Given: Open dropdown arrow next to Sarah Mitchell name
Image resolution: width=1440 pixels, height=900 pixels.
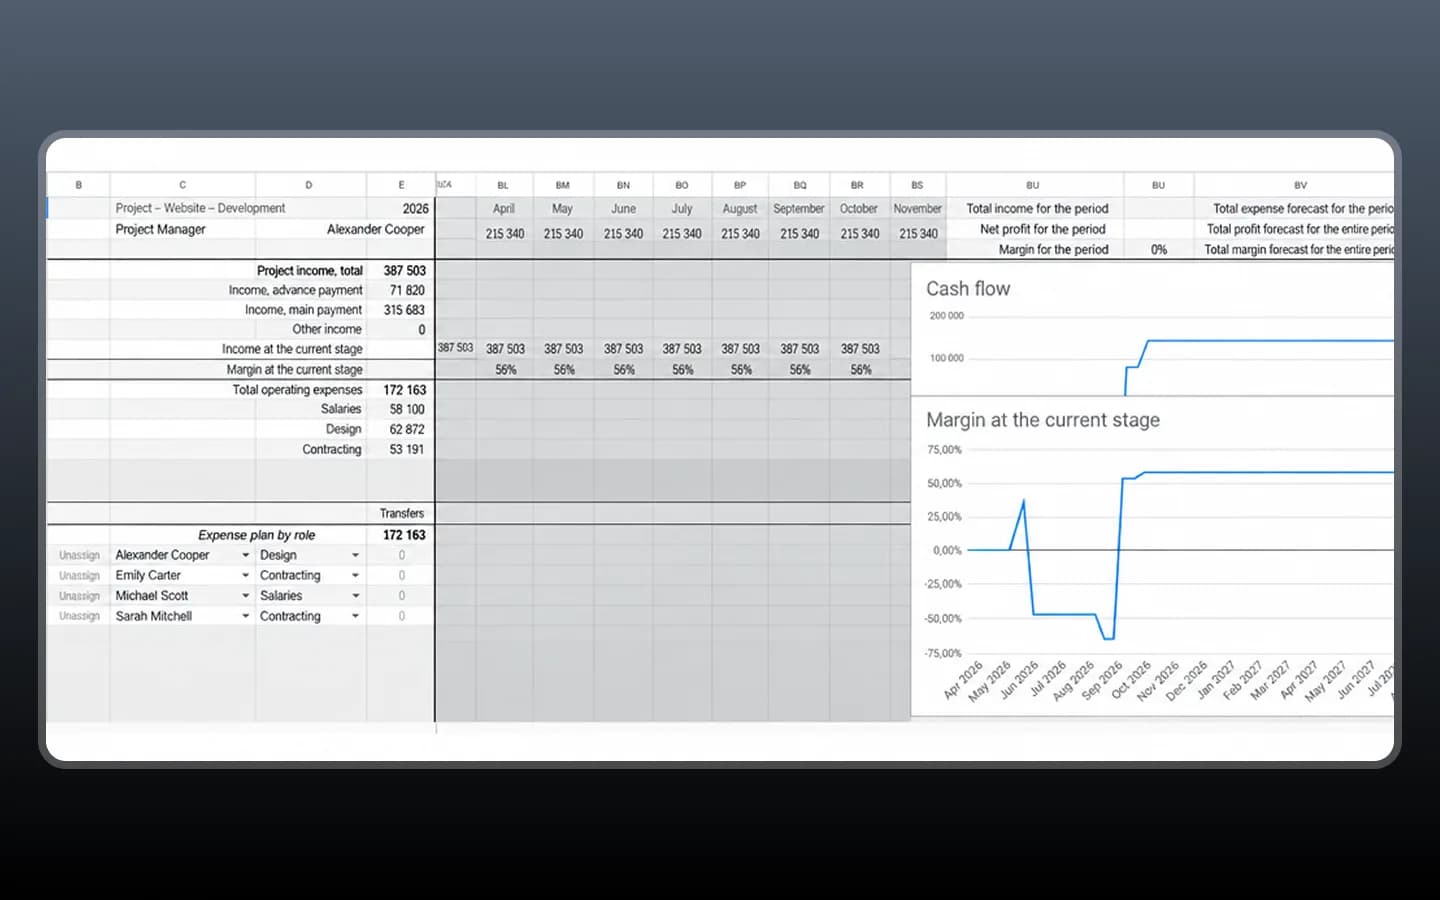Looking at the screenshot, I should (x=245, y=616).
